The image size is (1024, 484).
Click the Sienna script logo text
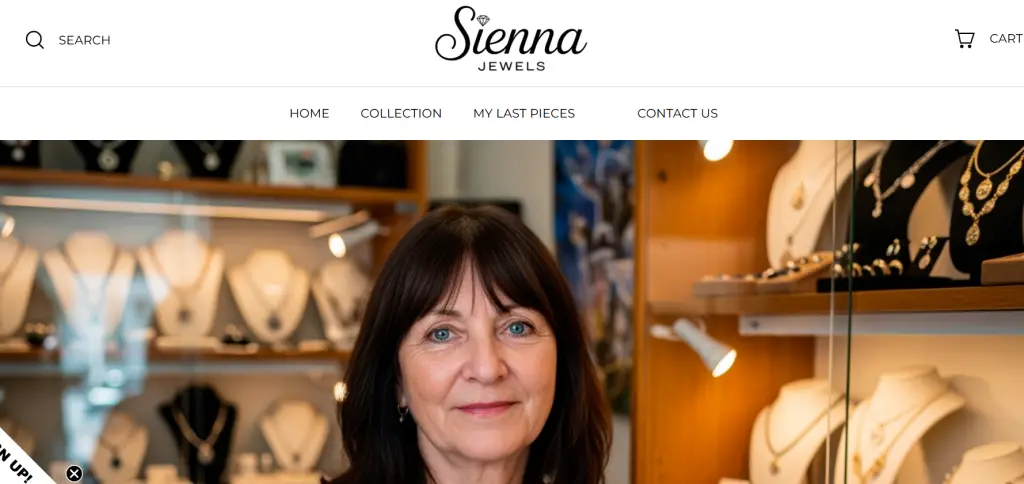point(511,34)
